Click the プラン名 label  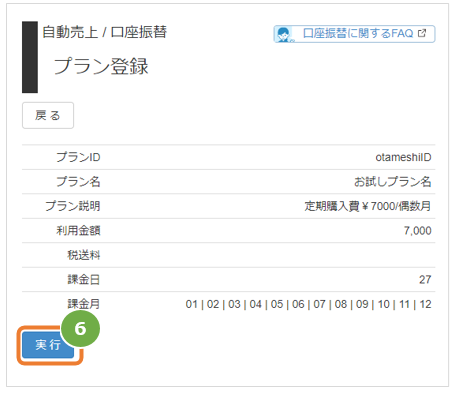pos(78,182)
